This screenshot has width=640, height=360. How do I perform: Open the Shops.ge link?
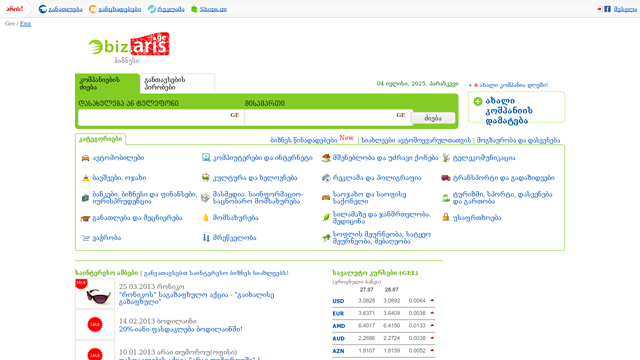[213, 9]
